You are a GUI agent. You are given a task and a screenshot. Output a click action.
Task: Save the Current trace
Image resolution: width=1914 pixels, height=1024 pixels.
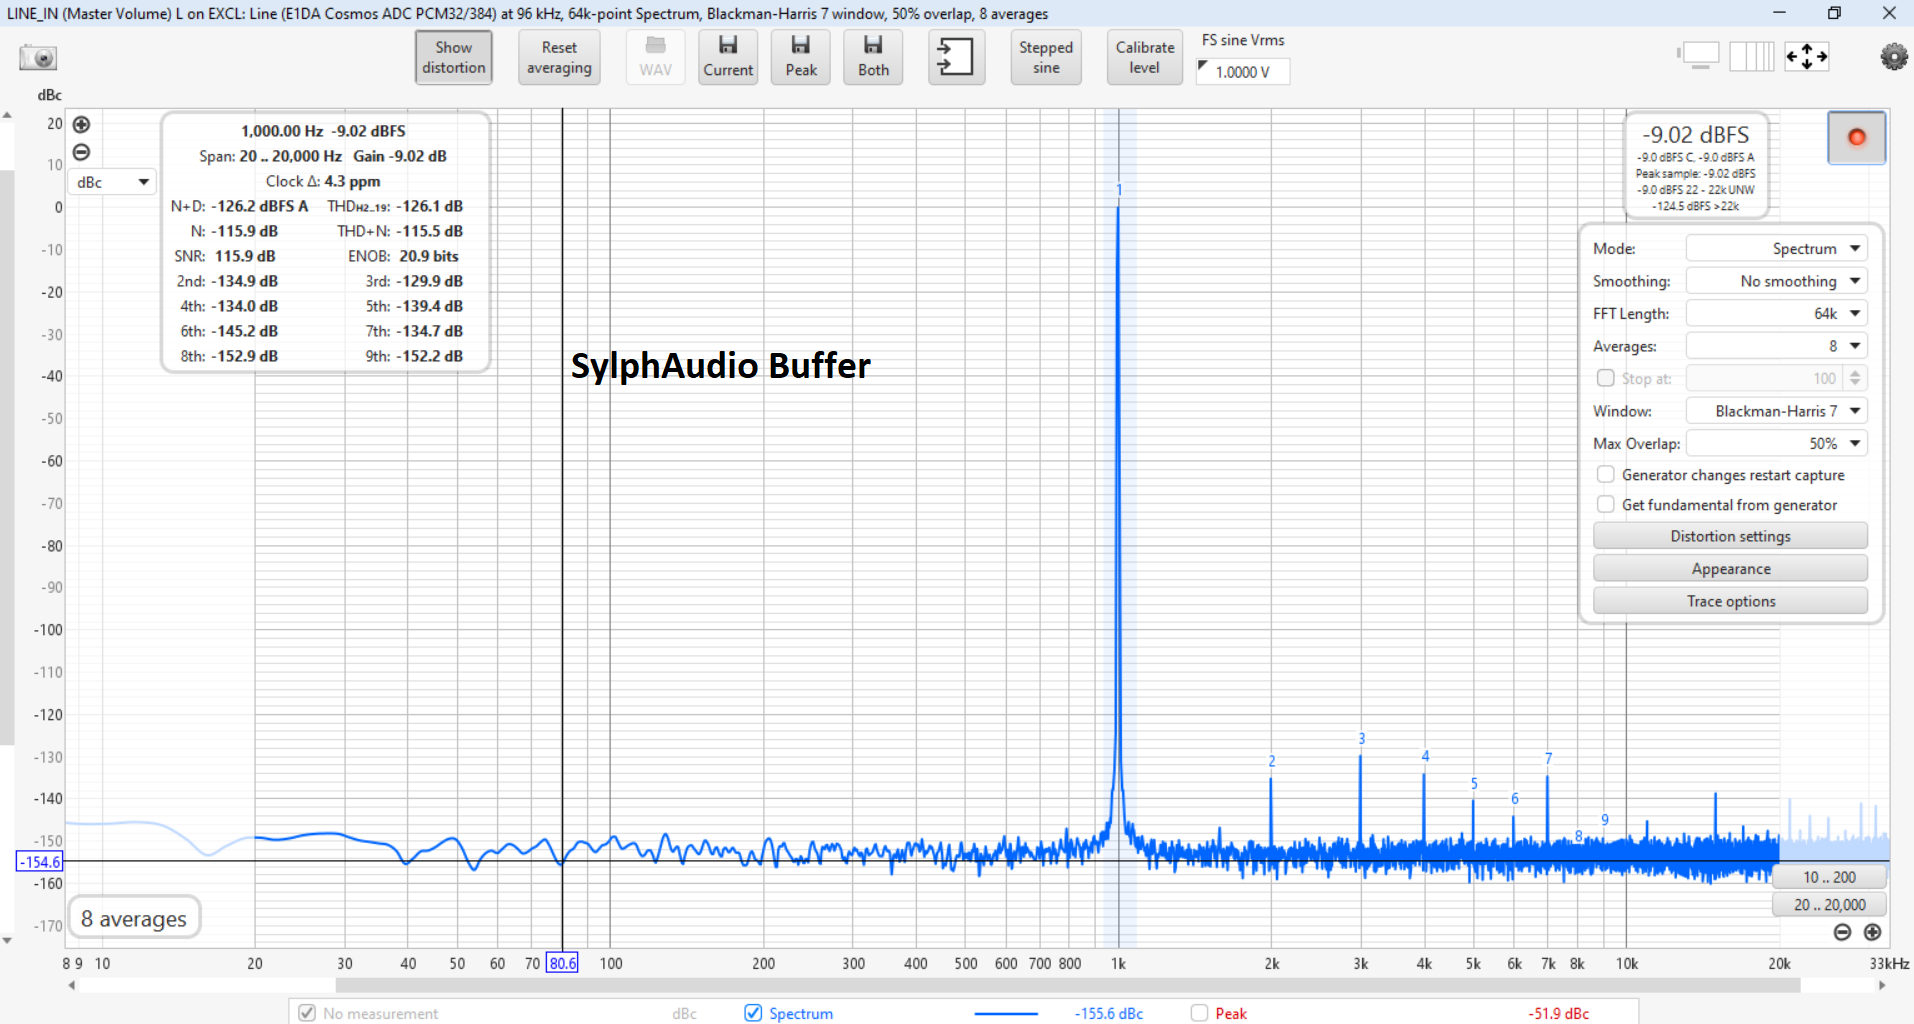(728, 57)
